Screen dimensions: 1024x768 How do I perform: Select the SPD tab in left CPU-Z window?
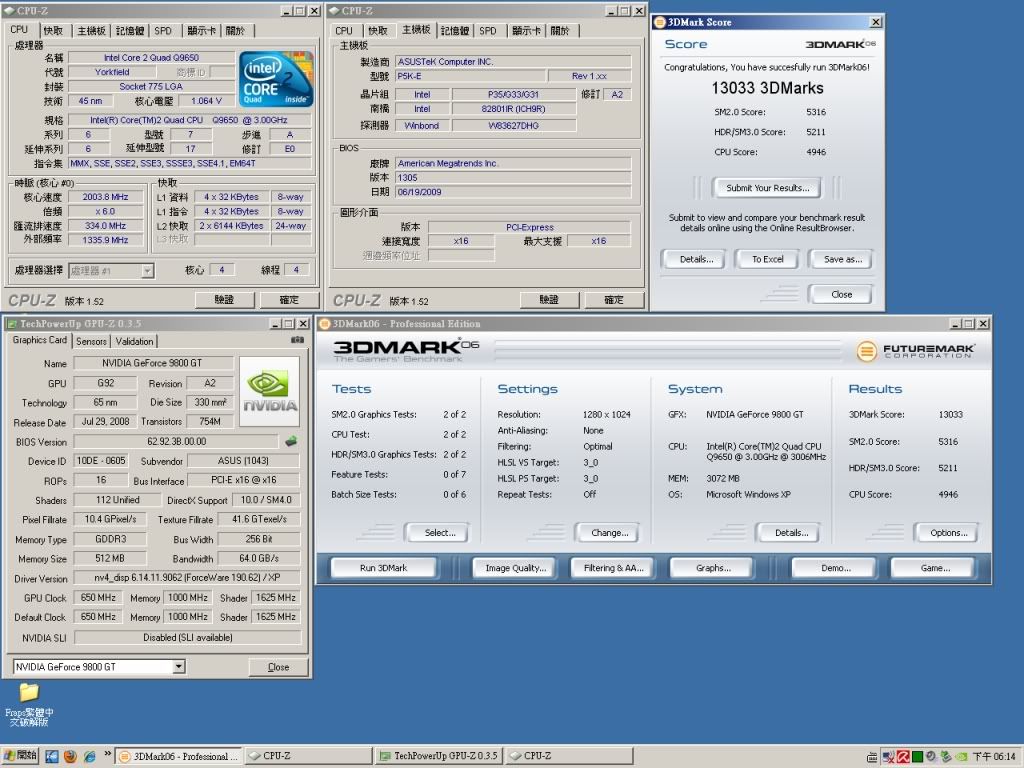163,31
